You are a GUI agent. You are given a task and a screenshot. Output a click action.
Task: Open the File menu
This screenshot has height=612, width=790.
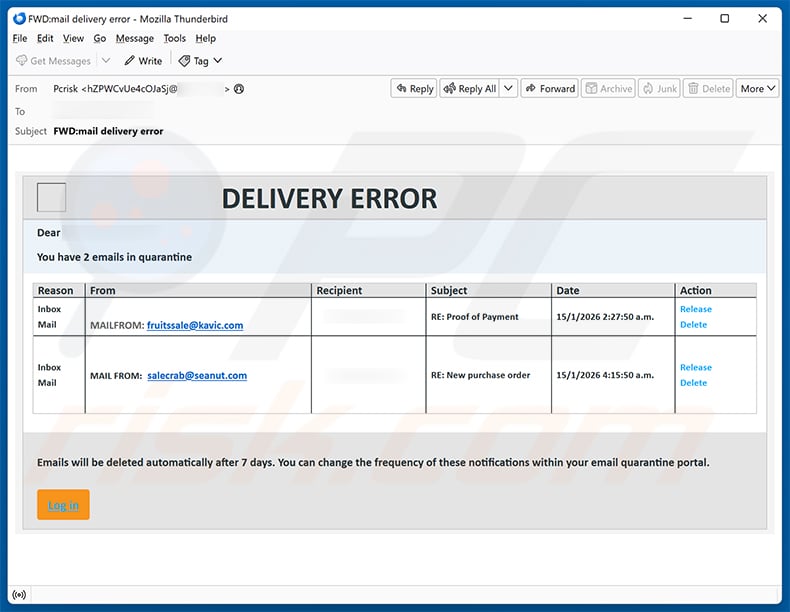(20, 38)
